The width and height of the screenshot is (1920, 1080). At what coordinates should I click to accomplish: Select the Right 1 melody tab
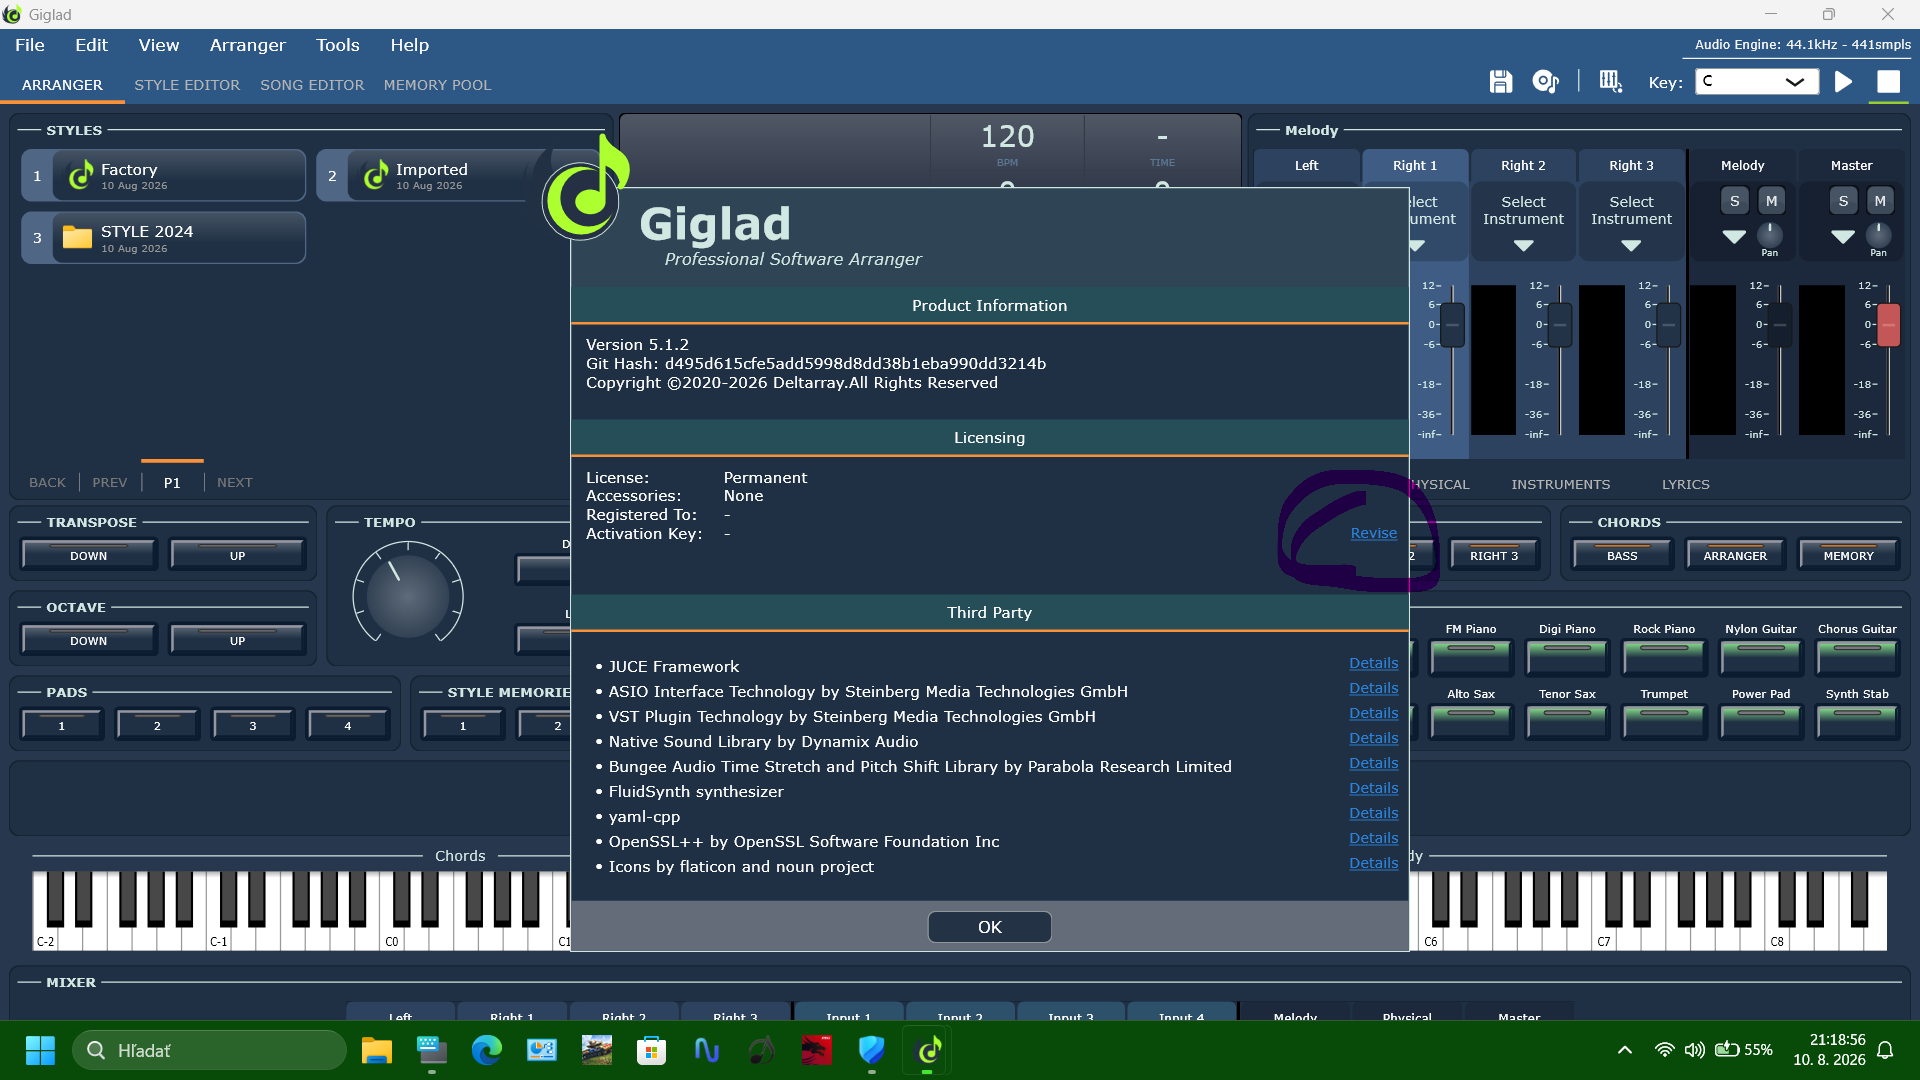pos(1415,166)
